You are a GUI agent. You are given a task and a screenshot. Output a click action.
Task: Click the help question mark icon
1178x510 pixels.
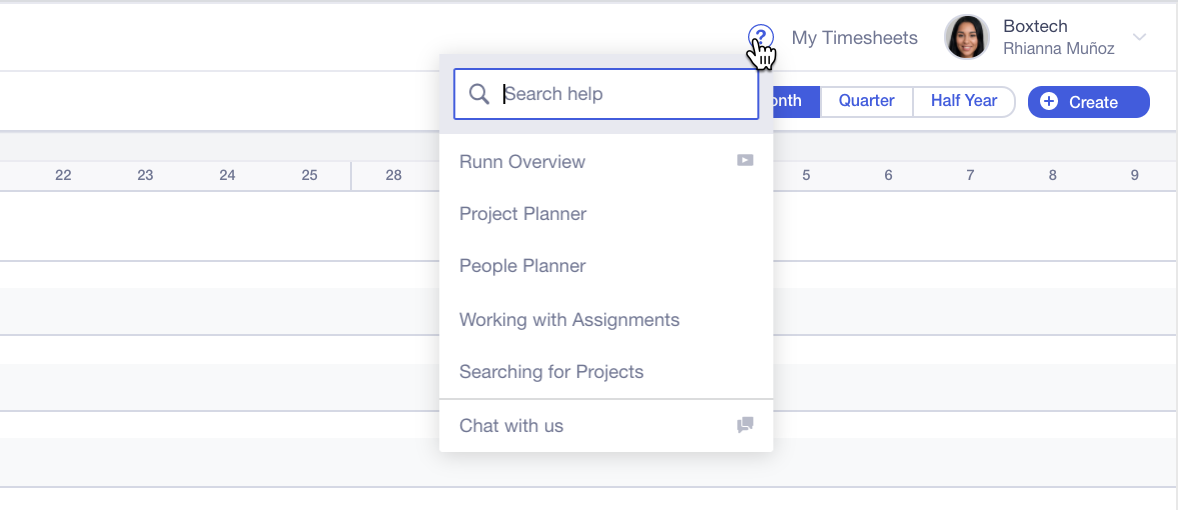(760, 38)
